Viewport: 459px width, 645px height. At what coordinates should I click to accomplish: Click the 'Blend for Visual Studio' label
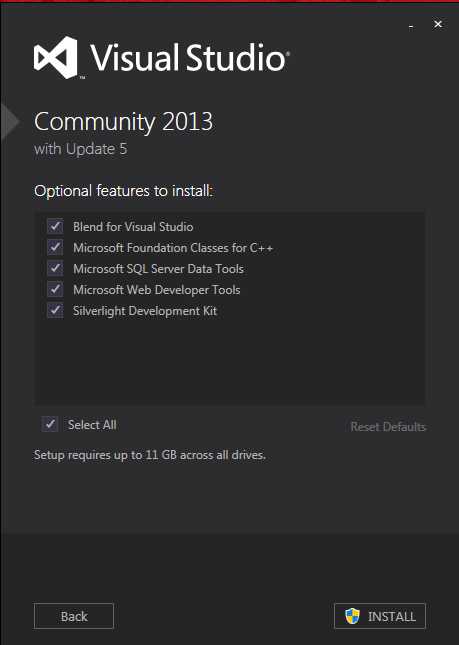[x=133, y=227]
